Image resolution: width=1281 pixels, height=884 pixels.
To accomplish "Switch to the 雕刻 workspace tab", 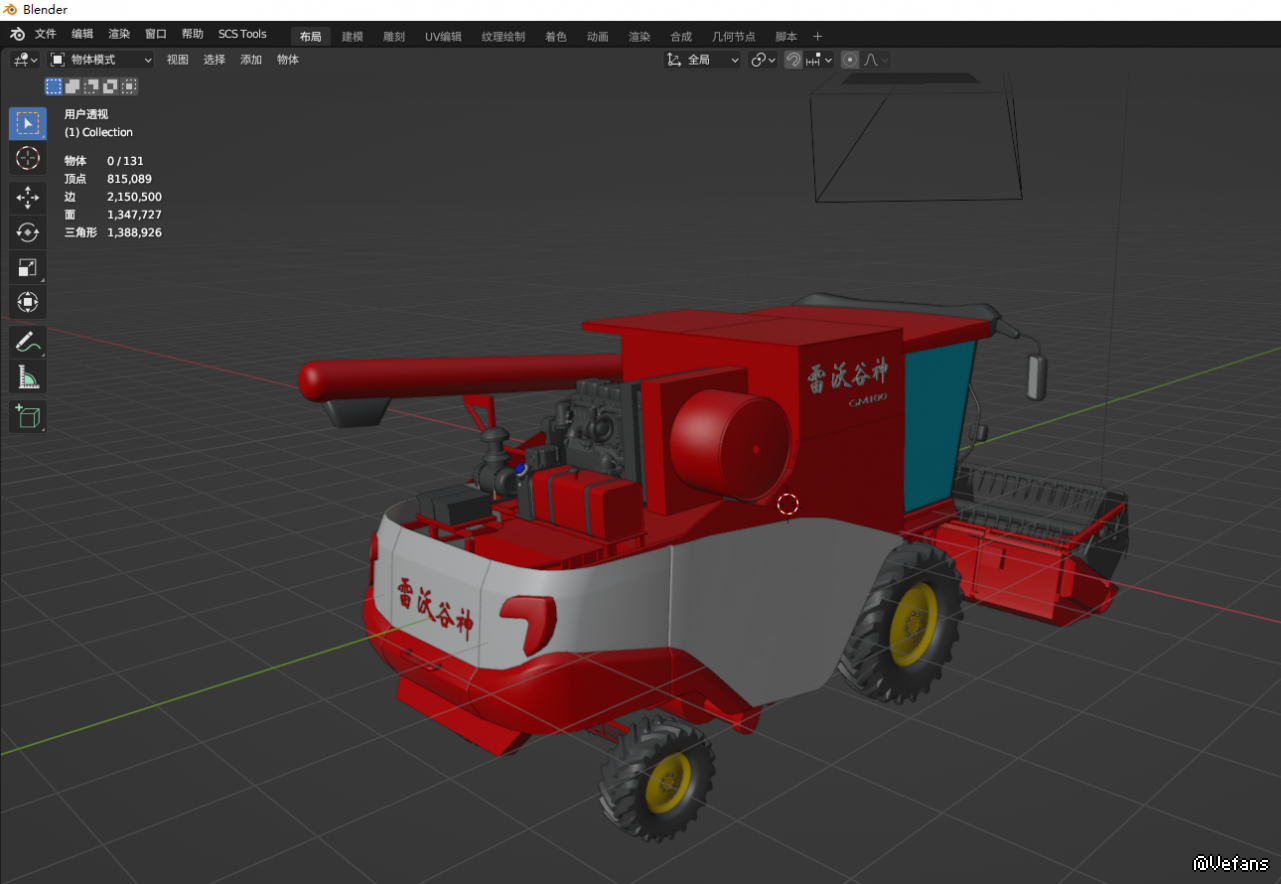I will [x=394, y=37].
